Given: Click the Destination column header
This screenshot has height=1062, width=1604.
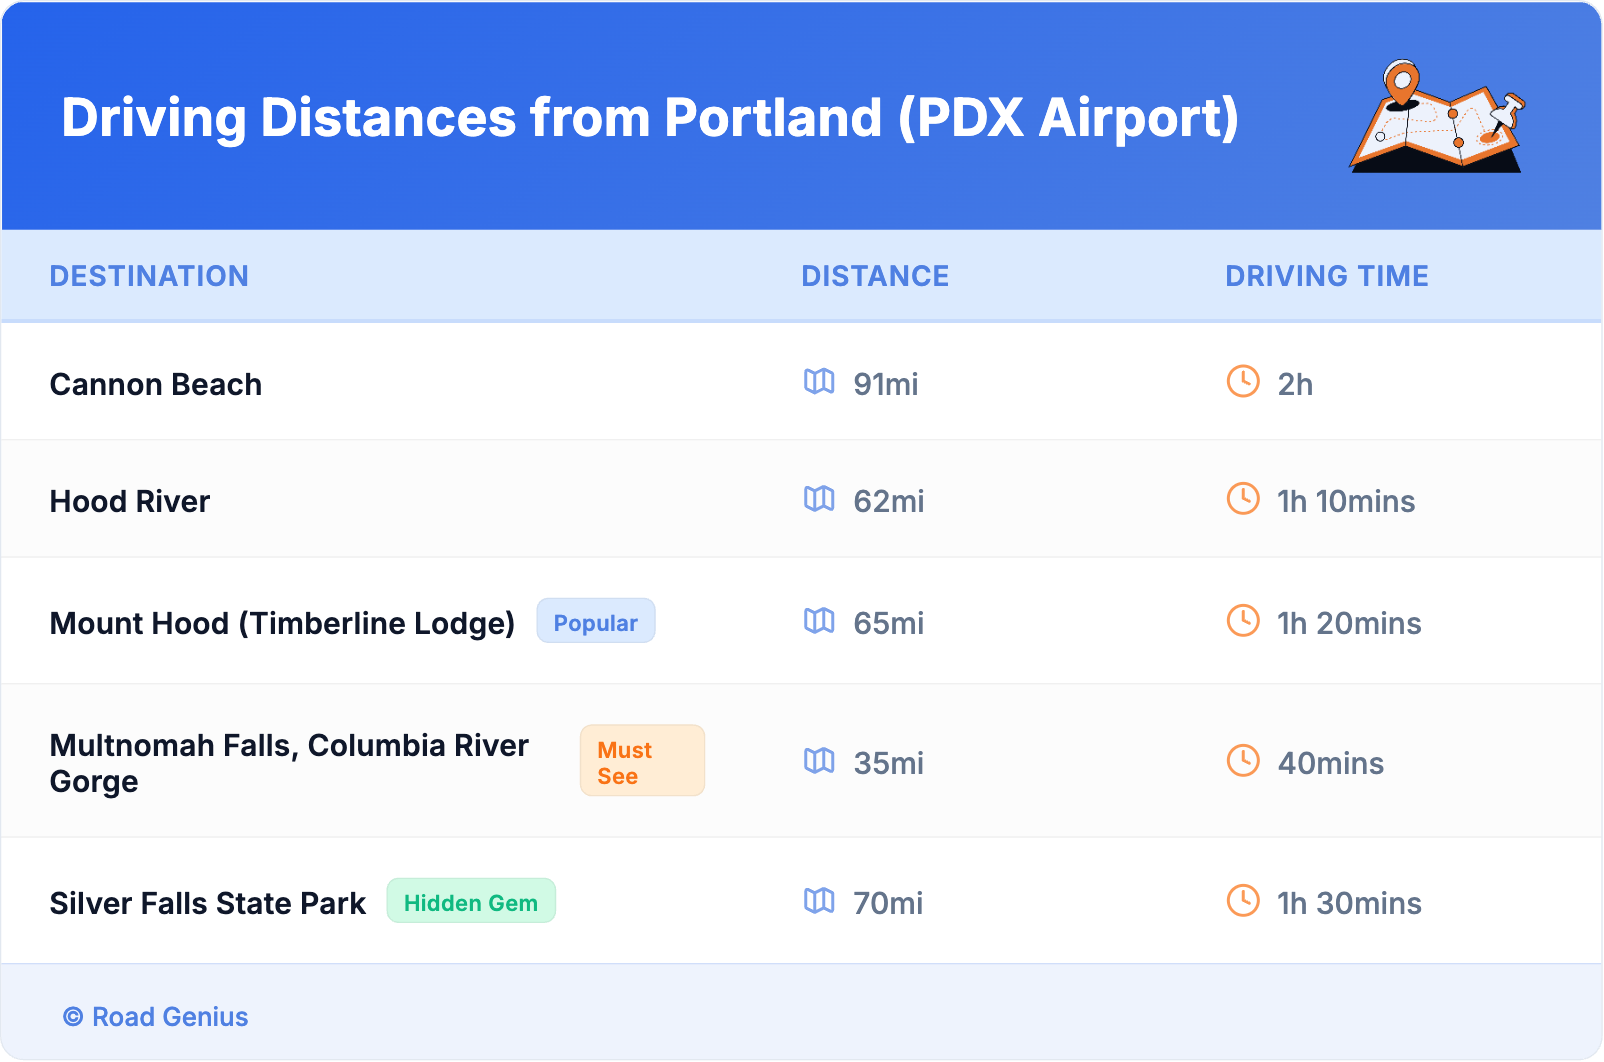Looking at the screenshot, I should (149, 276).
